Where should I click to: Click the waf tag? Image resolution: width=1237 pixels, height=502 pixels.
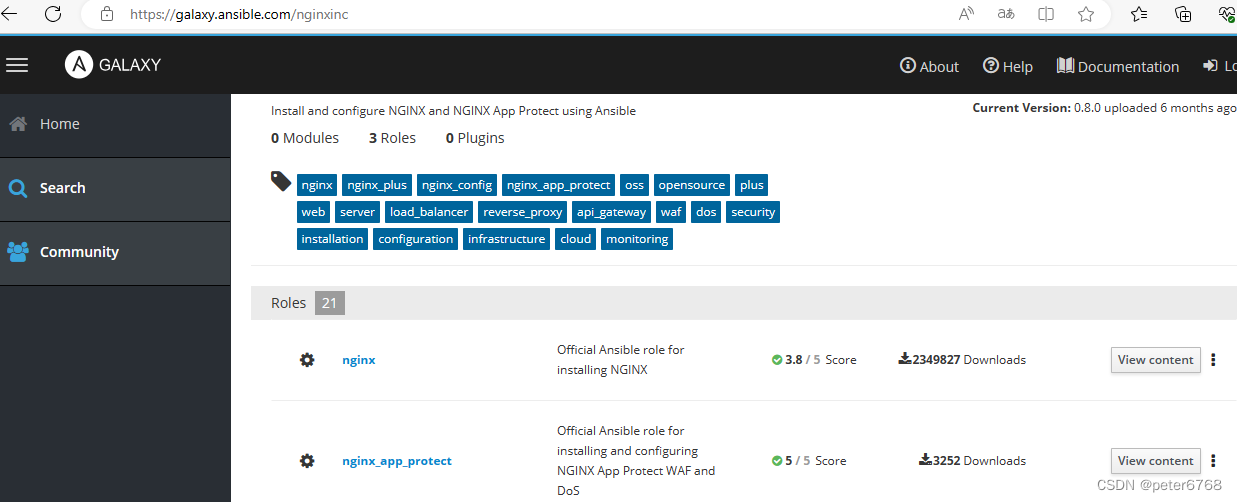click(x=671, y=212)
